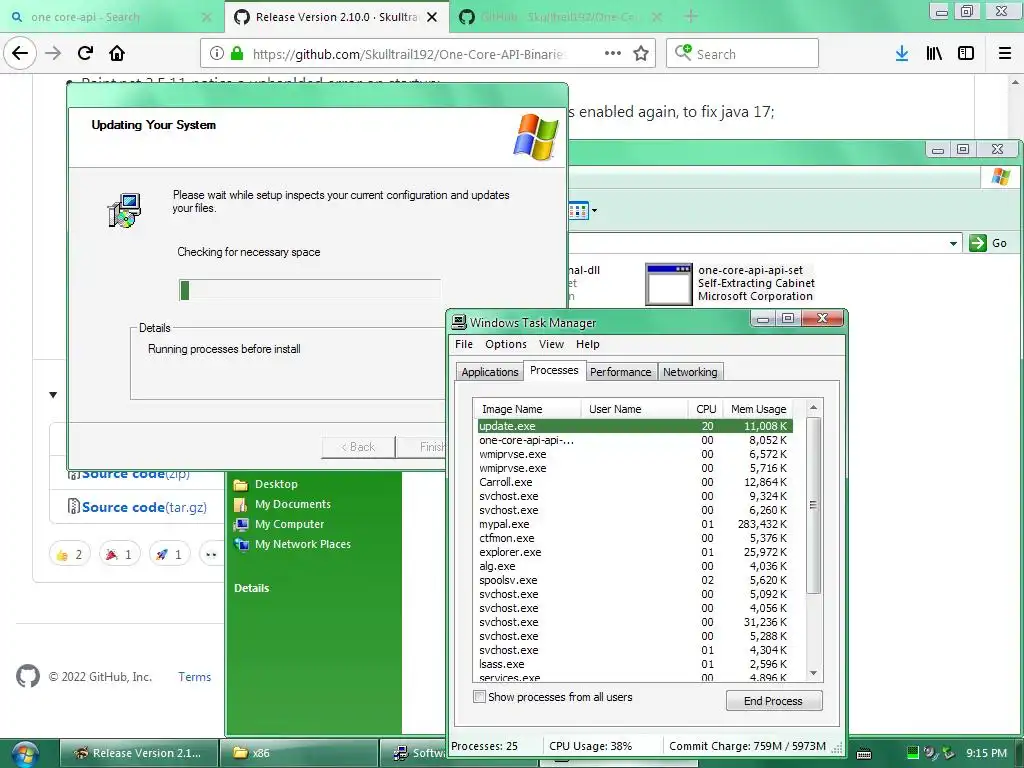This screenshot has height=768, width=1024.
Task: Open Task Manager Help menu
Action: click(588, 344)
